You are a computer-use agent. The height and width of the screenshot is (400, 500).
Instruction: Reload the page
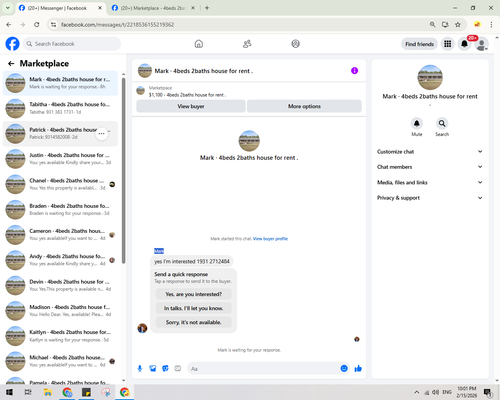[37, 24]
